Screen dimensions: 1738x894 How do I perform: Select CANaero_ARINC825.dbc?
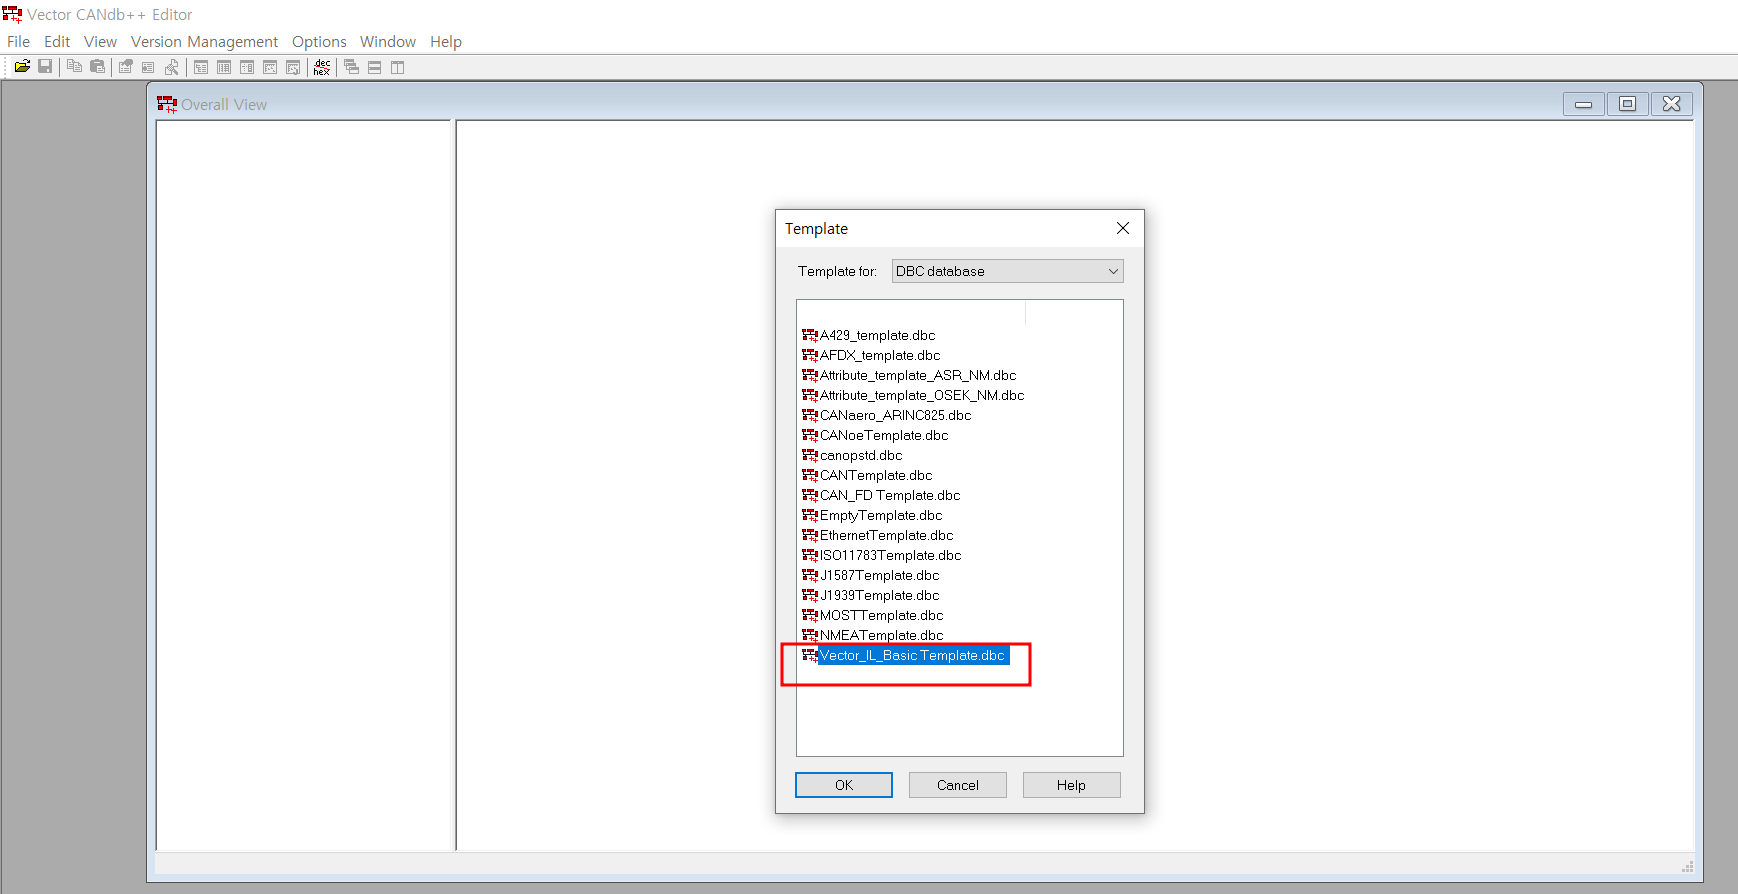895,415
